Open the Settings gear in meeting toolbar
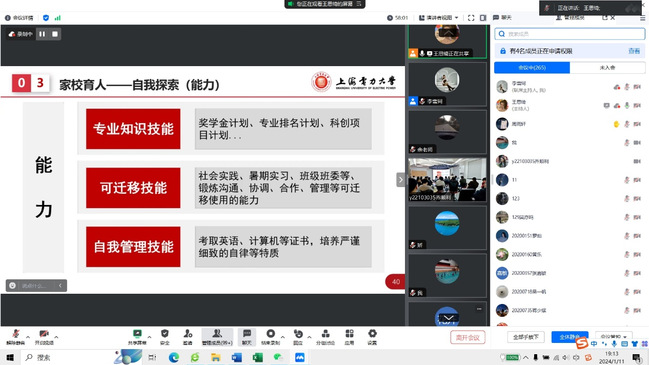The width and height of the screenshot is (649, 365). pyautogui.click(x=372, y=336)
